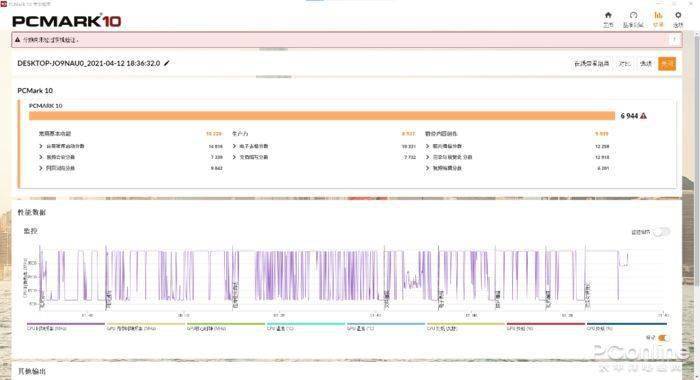Toggle the red CPU load legend item
The image size is (700, 380).
pos(545,326)
